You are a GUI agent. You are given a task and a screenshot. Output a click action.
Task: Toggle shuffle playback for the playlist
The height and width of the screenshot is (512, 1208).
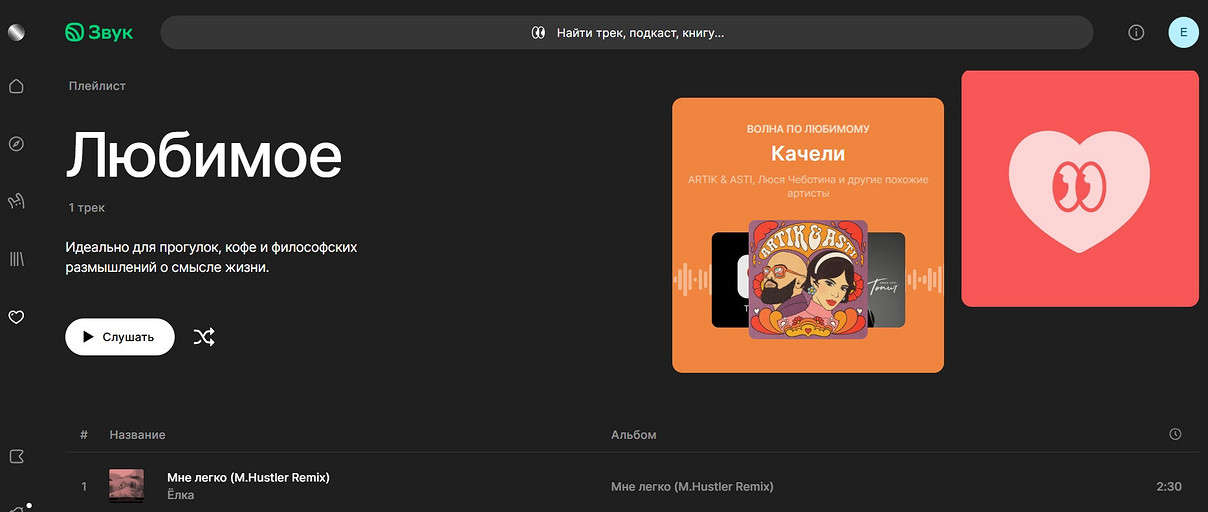[x=204, y=337]
